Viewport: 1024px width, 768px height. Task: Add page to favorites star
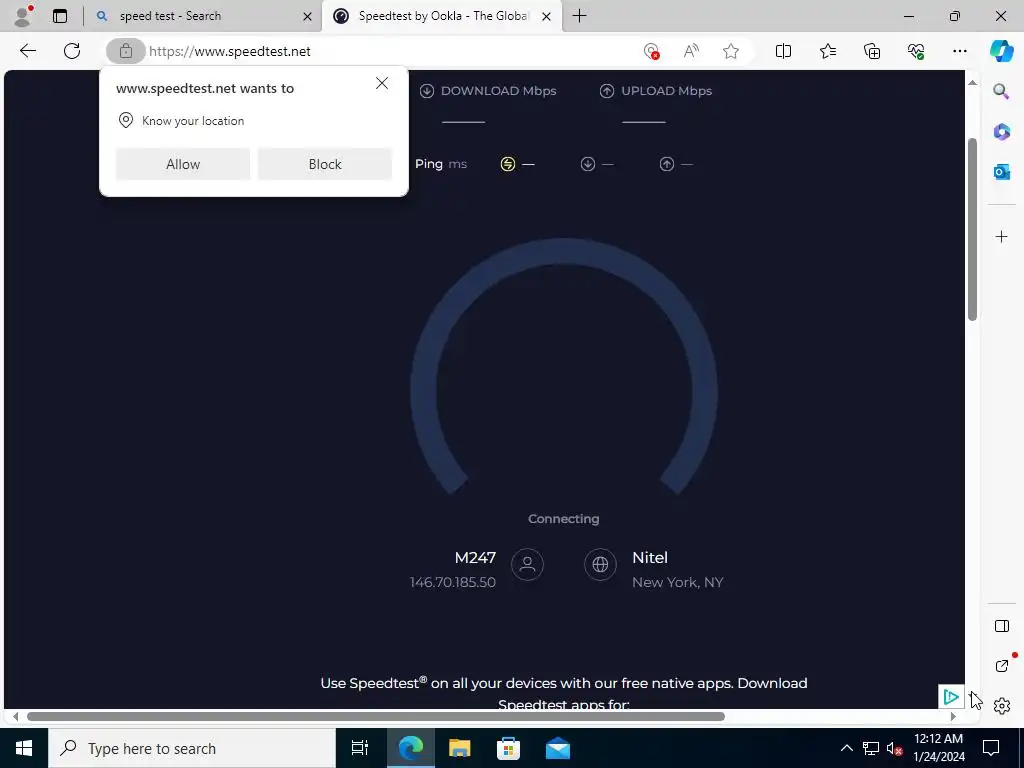coord(731,51)
